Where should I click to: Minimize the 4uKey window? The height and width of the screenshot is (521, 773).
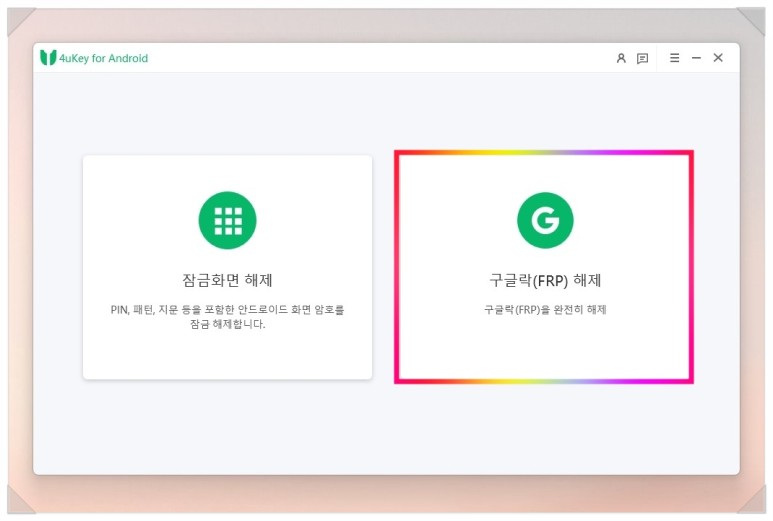click(696, 58)
